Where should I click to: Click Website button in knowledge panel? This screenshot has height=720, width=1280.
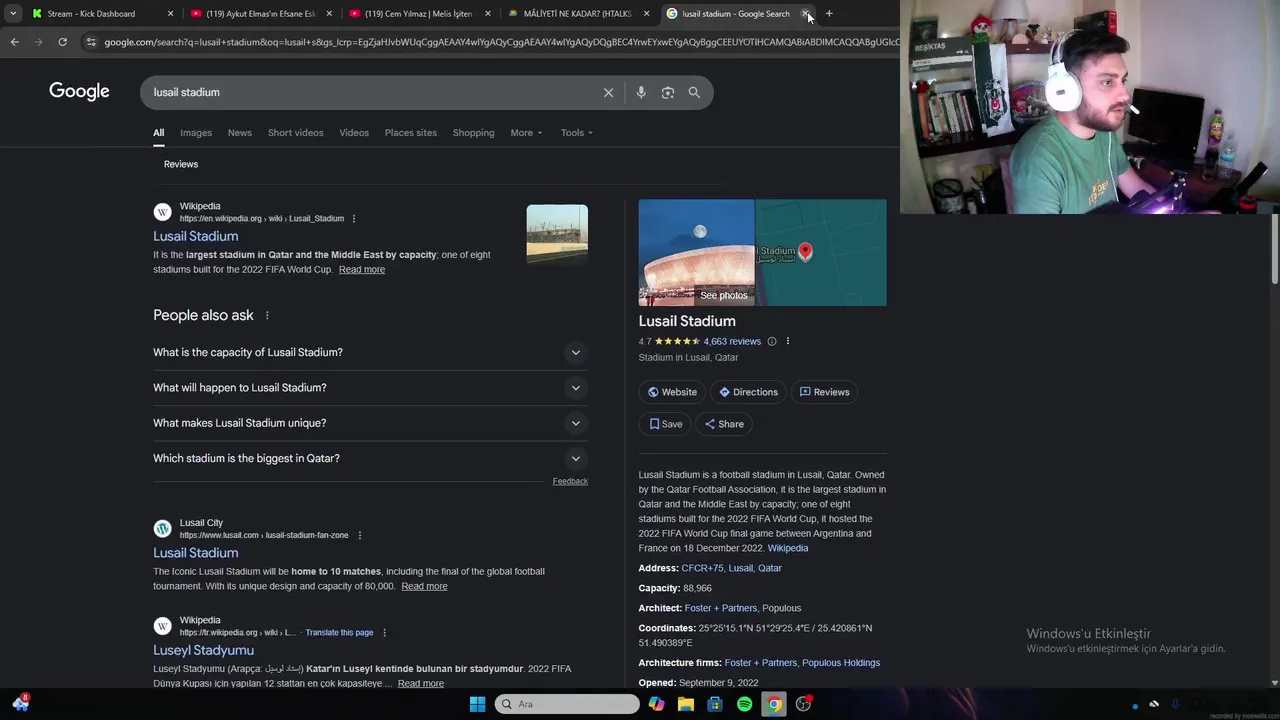[672, 392]
